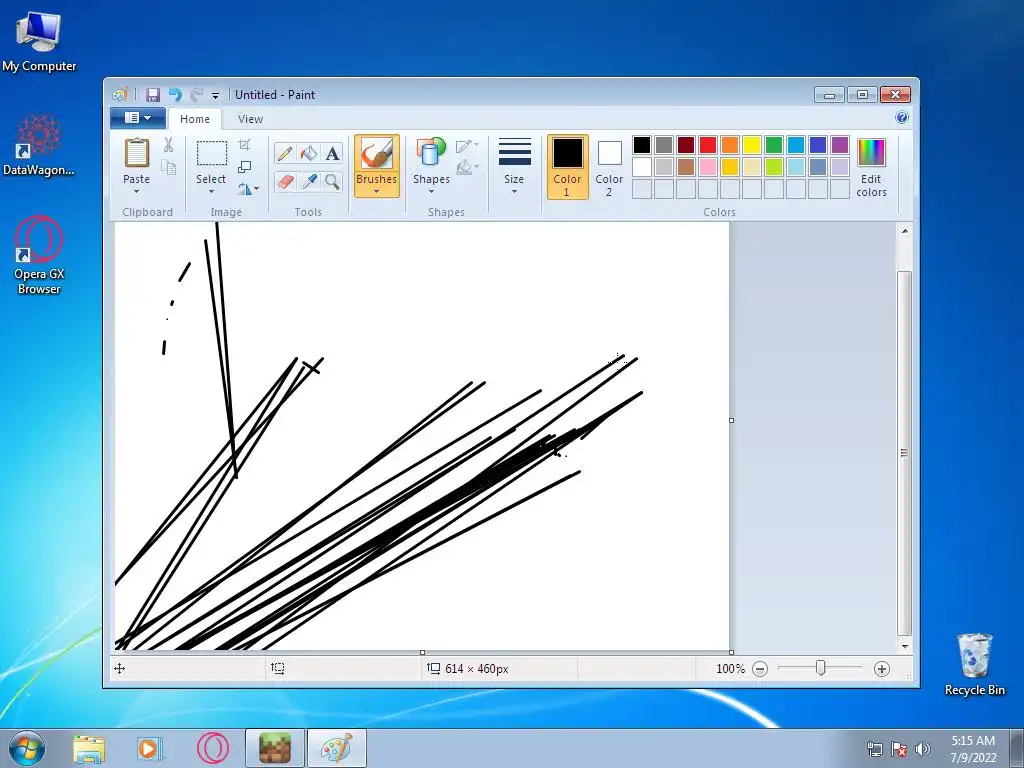The height and width of the screenshot is (768, 1024).
Task: Click the clock showing 5:15 AM
Action: [973, 741]
